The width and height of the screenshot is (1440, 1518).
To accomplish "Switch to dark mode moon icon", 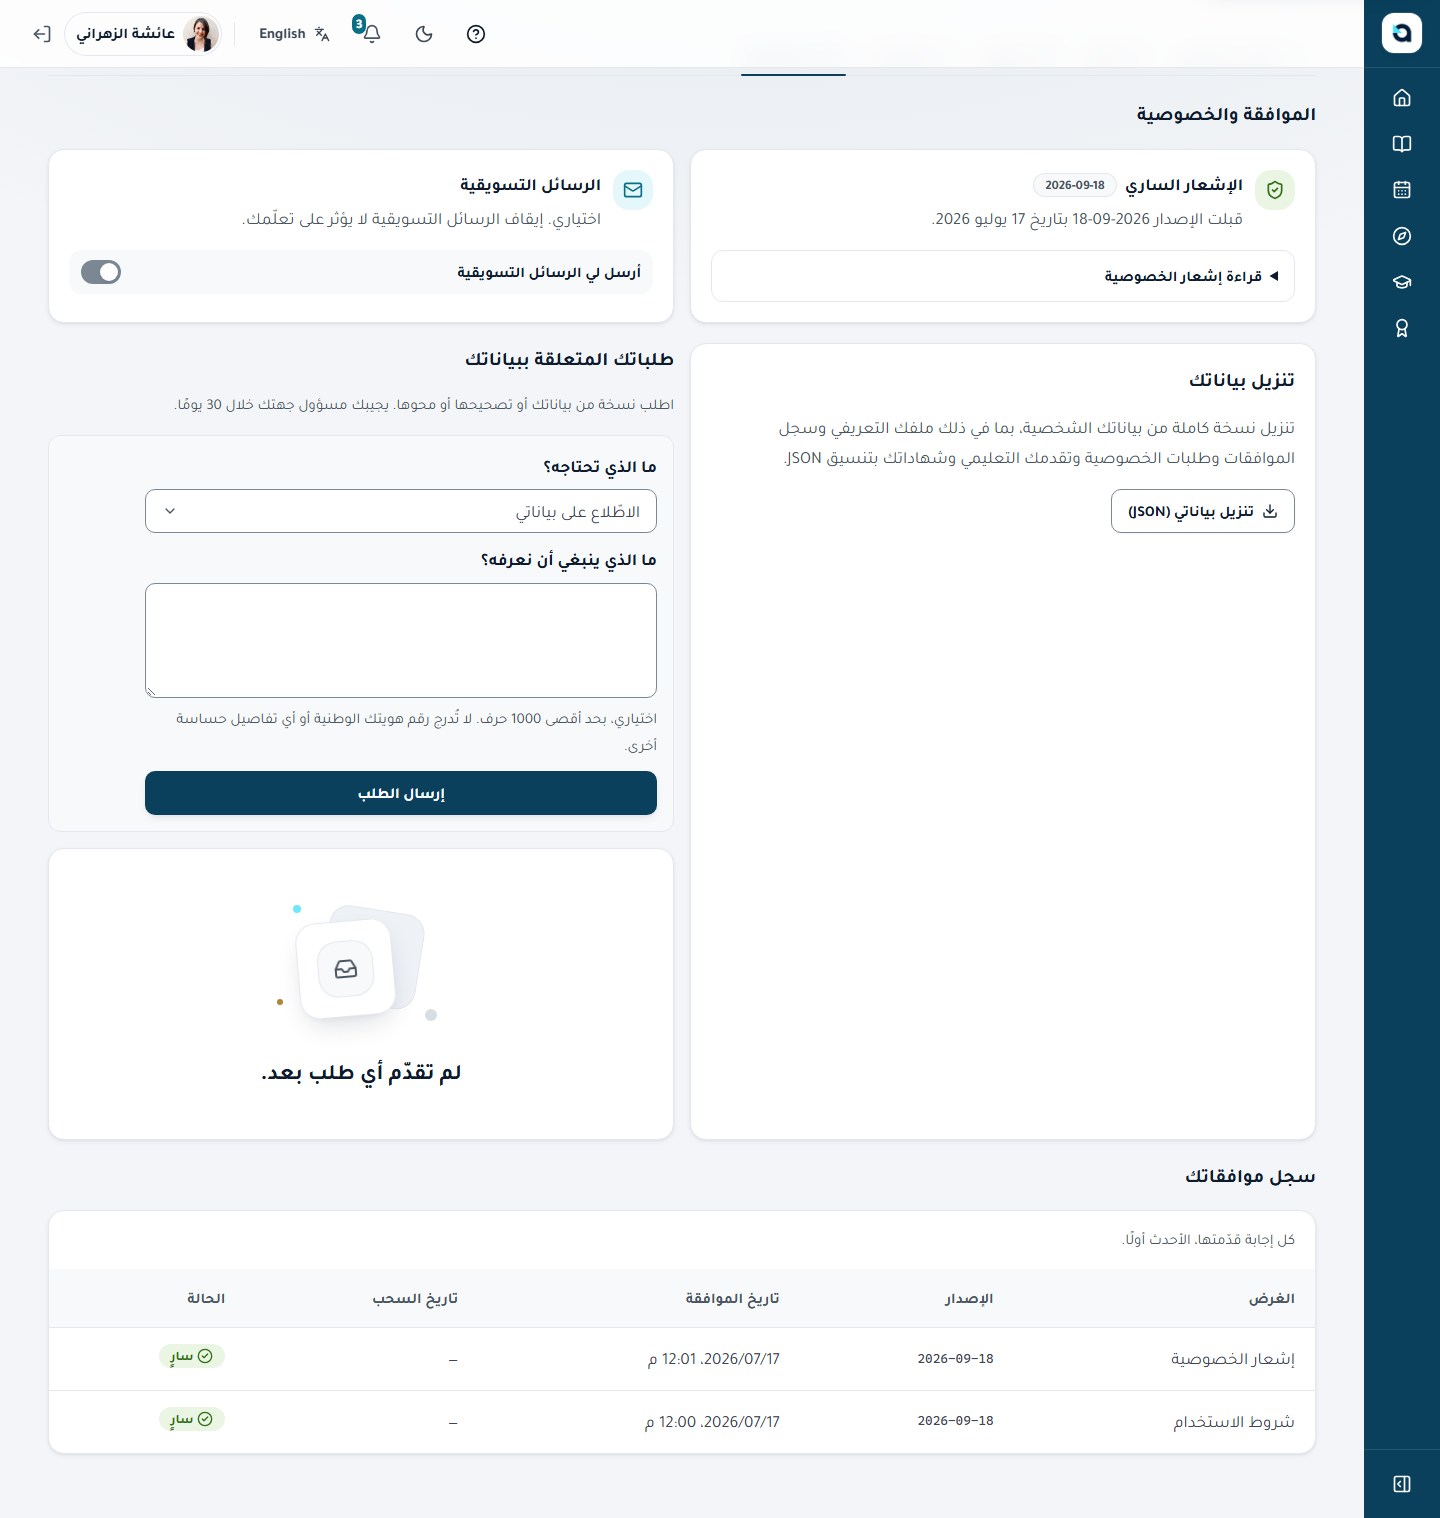I will click(x=424, y=34).
